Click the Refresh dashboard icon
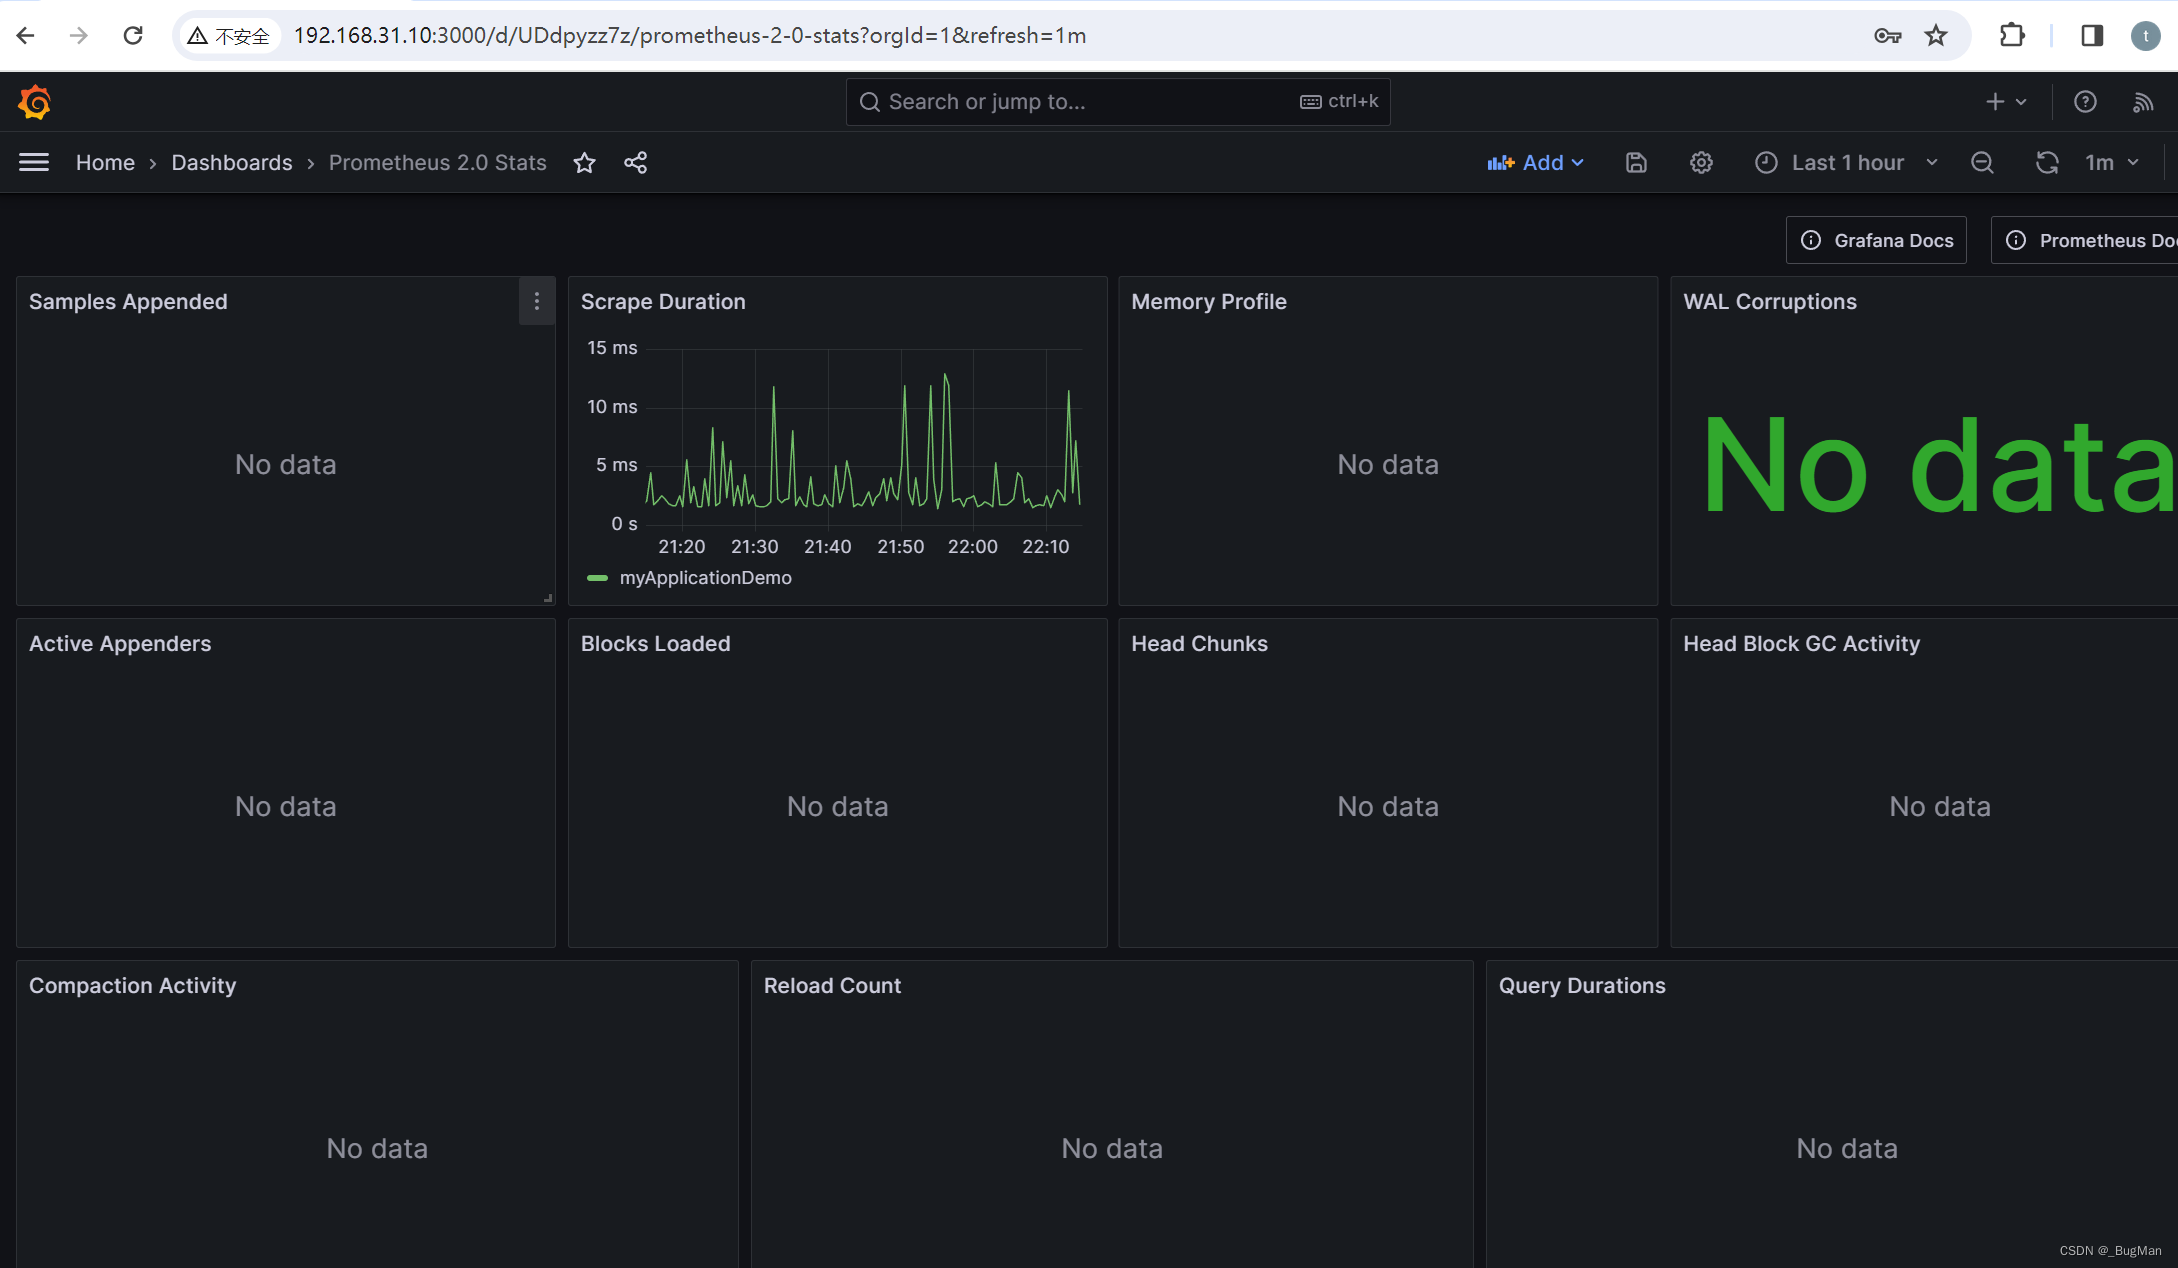The width and height of the screenshot is (2178, 1268). click(2048, 162)
